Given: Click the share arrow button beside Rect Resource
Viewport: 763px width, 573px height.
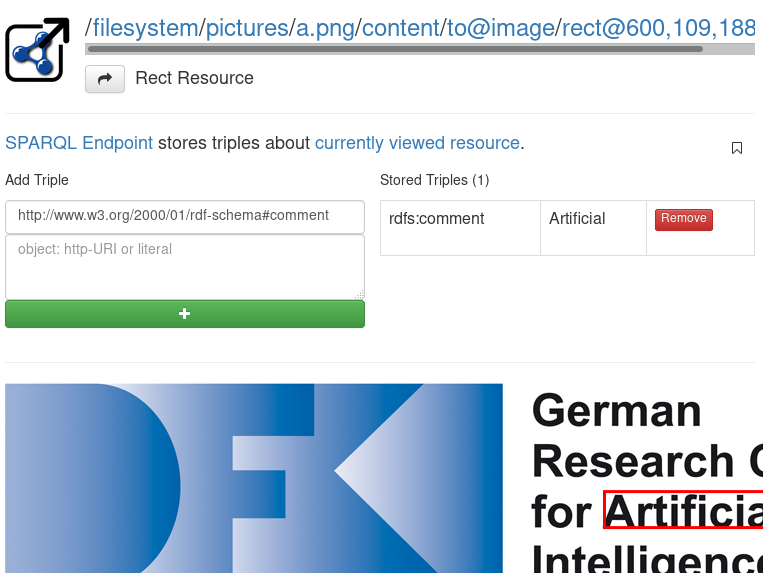Looking at the screenshot, I should pos(105,79).
